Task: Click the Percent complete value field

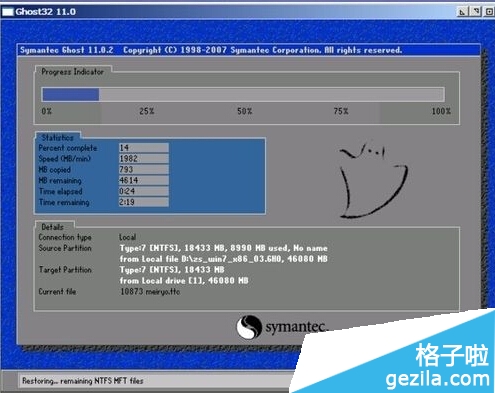Action: [x=144, y=148]
